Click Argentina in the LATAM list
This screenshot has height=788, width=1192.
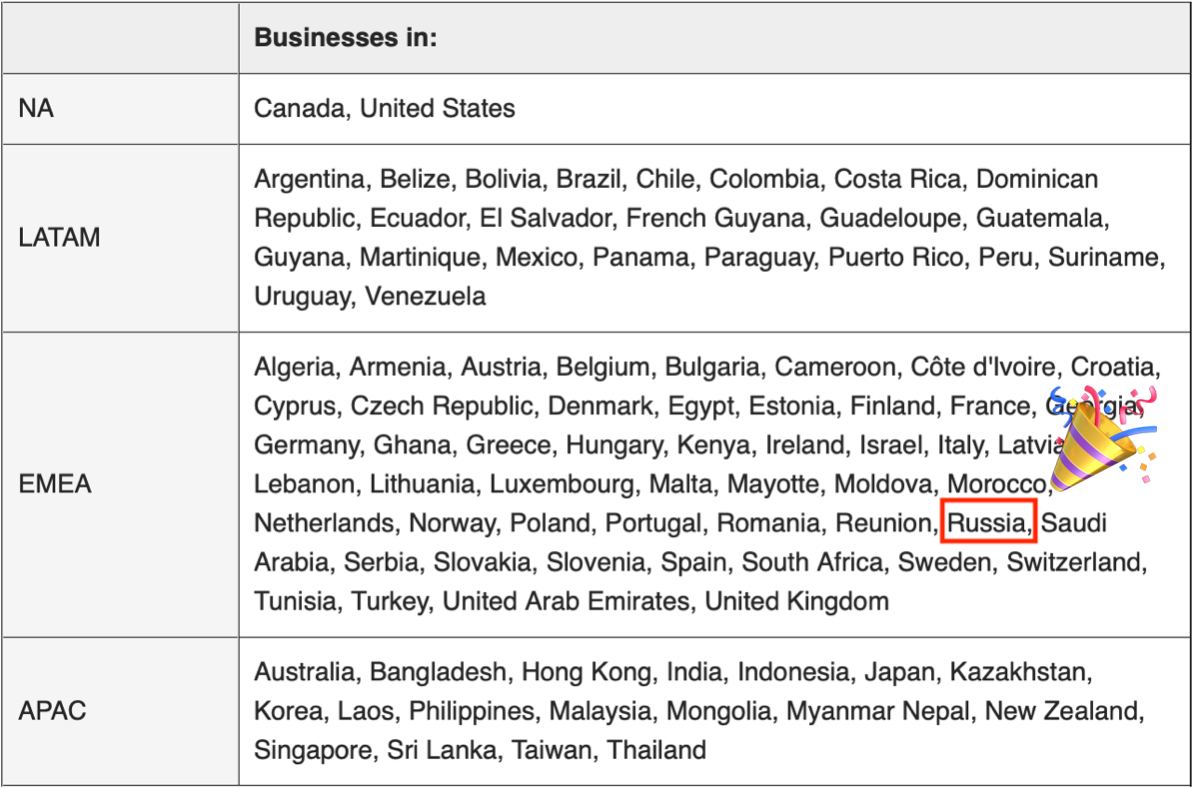click(309, 179)
